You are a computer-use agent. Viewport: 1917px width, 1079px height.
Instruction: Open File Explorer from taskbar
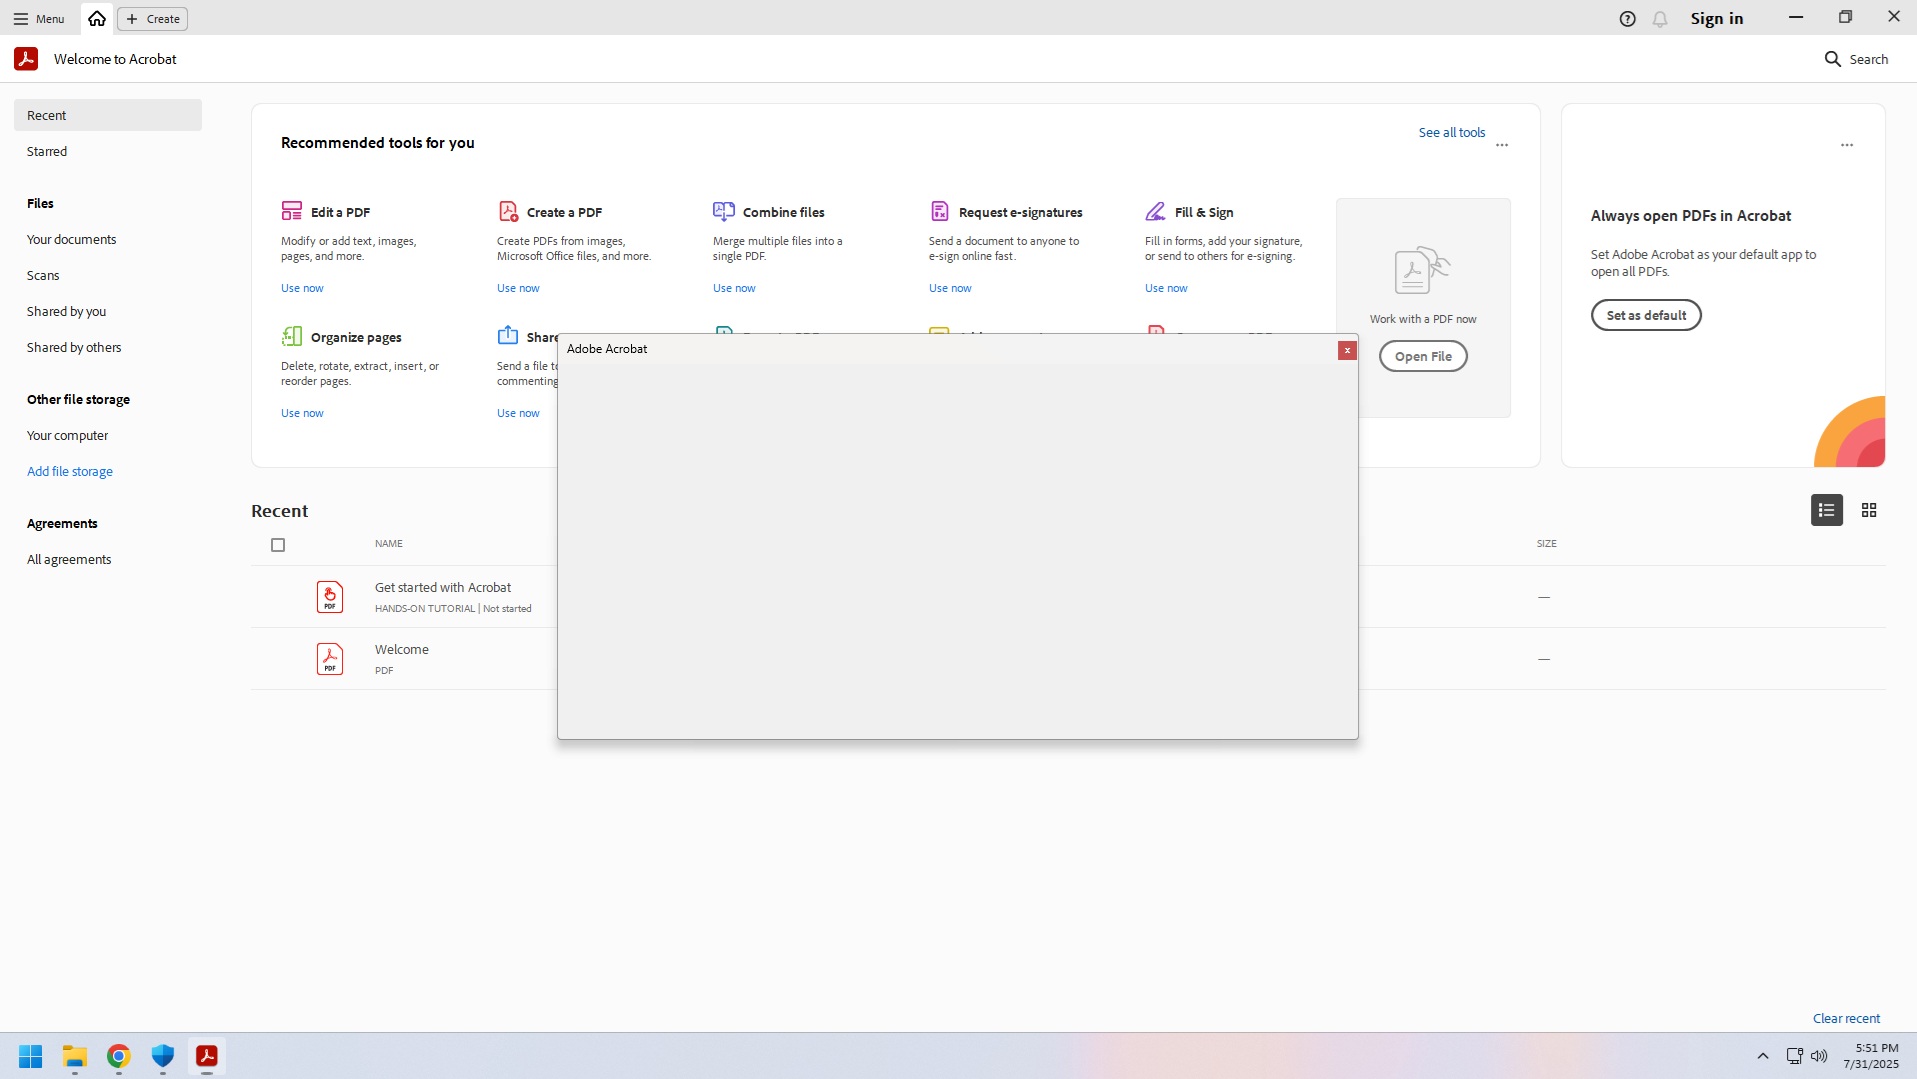click(x=75, y=1056)
